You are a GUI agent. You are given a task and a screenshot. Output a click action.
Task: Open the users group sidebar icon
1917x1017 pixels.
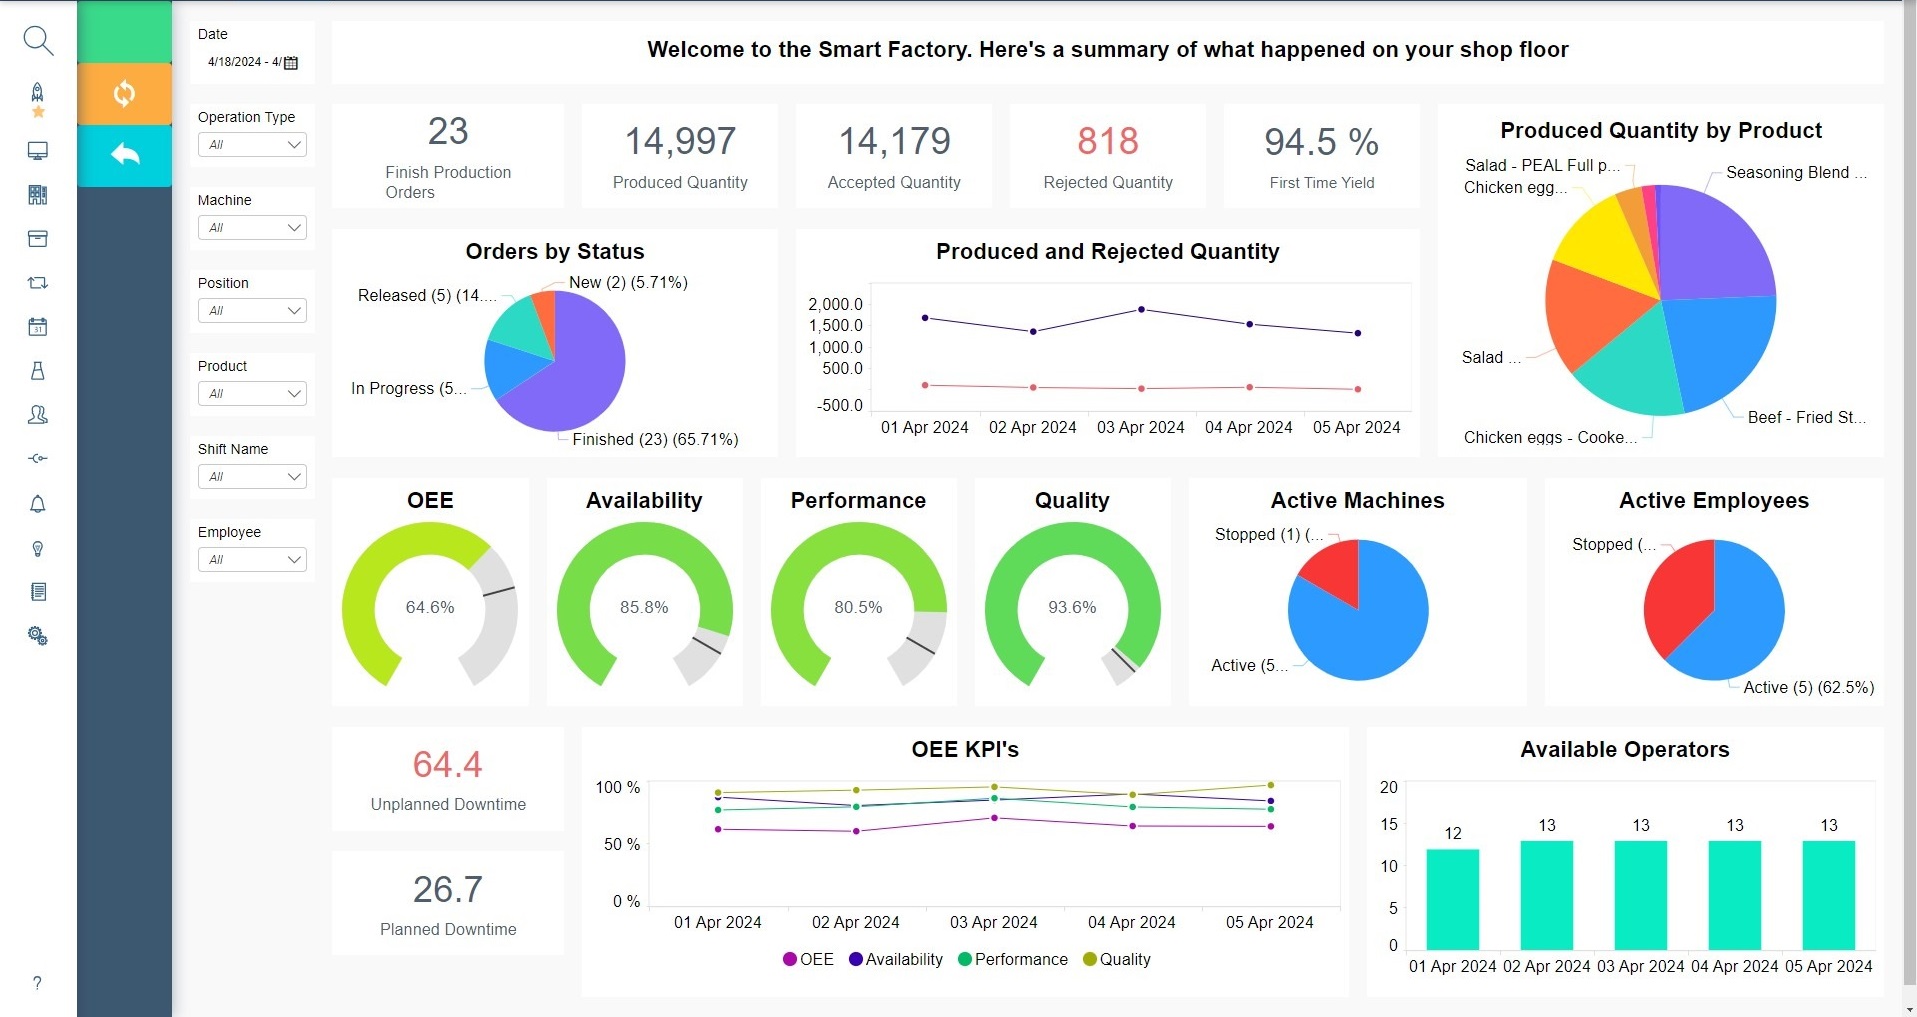[x=38, y=415]
